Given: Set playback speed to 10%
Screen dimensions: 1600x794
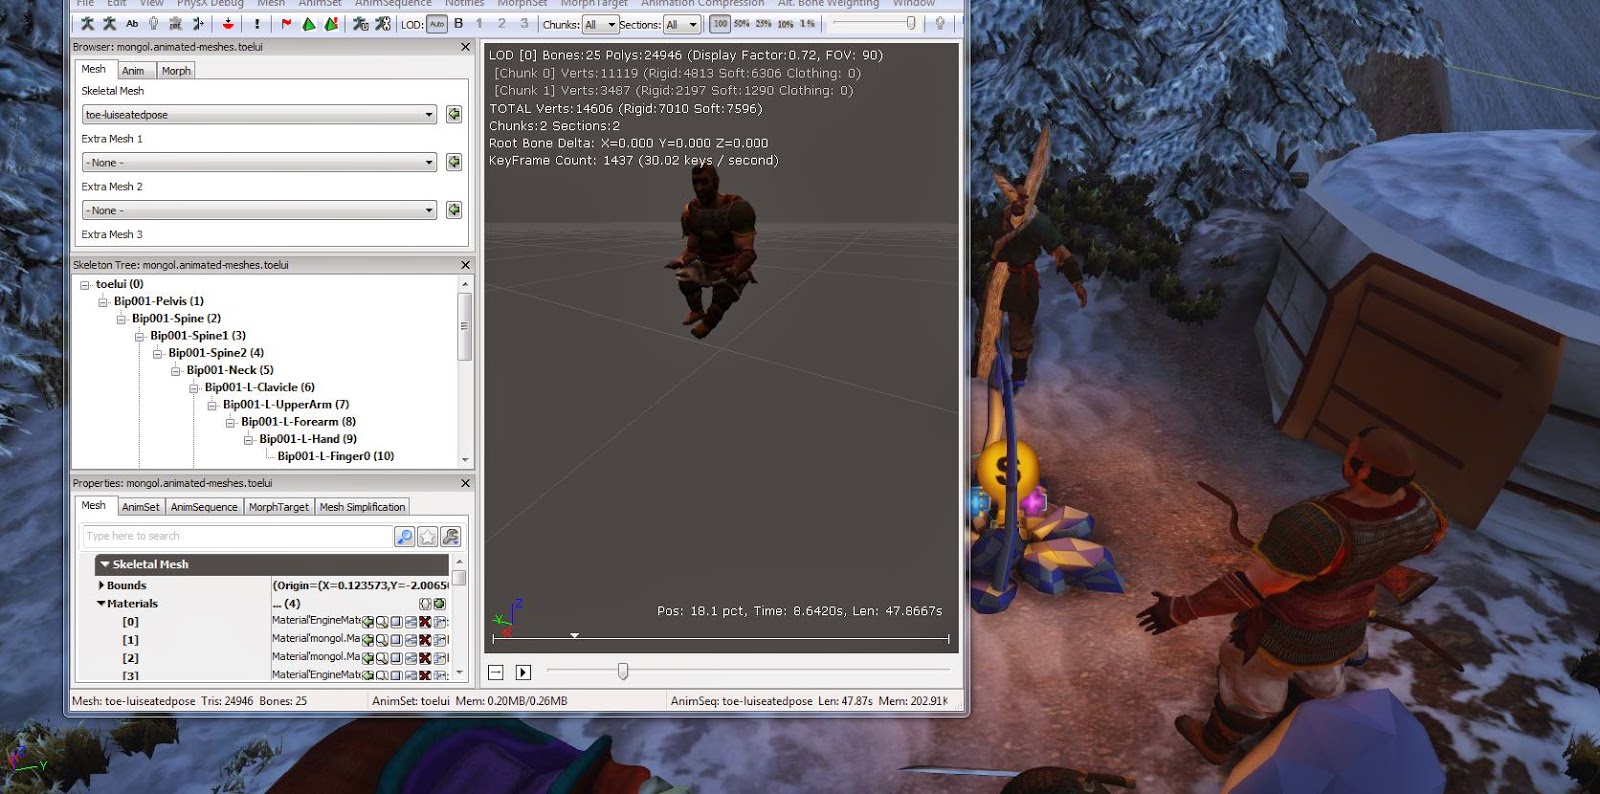Looking at the screenshot, I should coord(786,24).
